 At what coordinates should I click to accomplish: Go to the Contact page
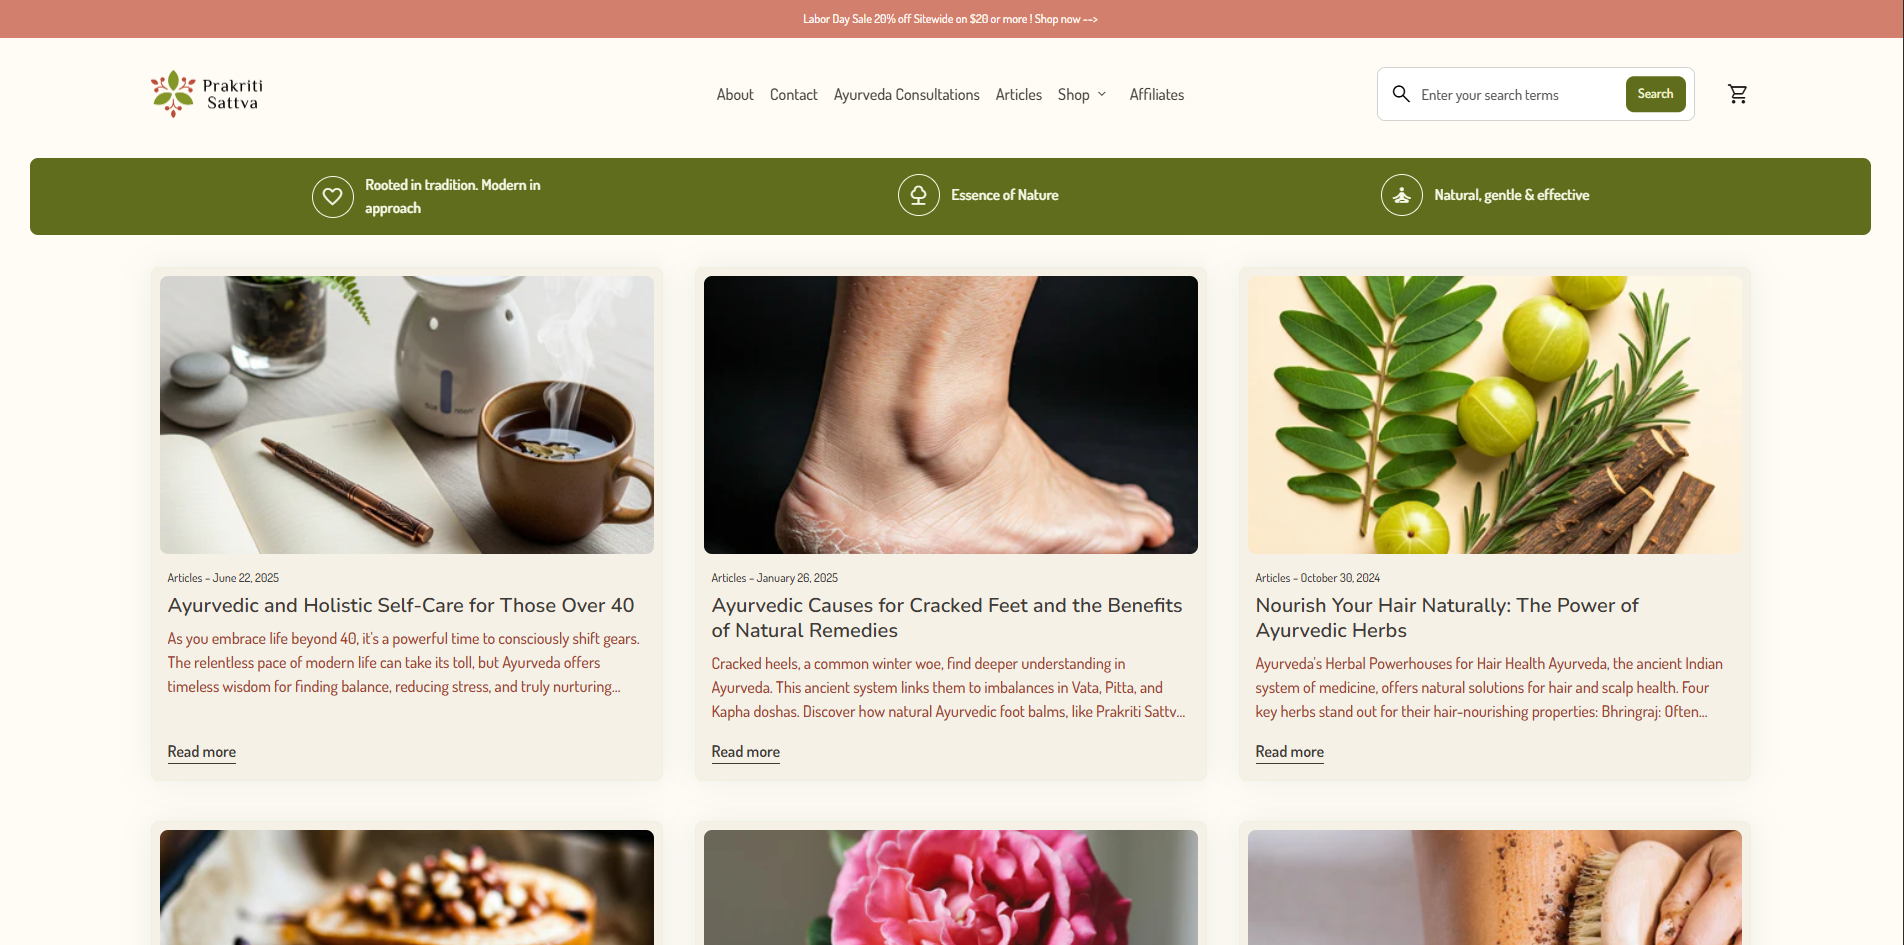point(793,95)
